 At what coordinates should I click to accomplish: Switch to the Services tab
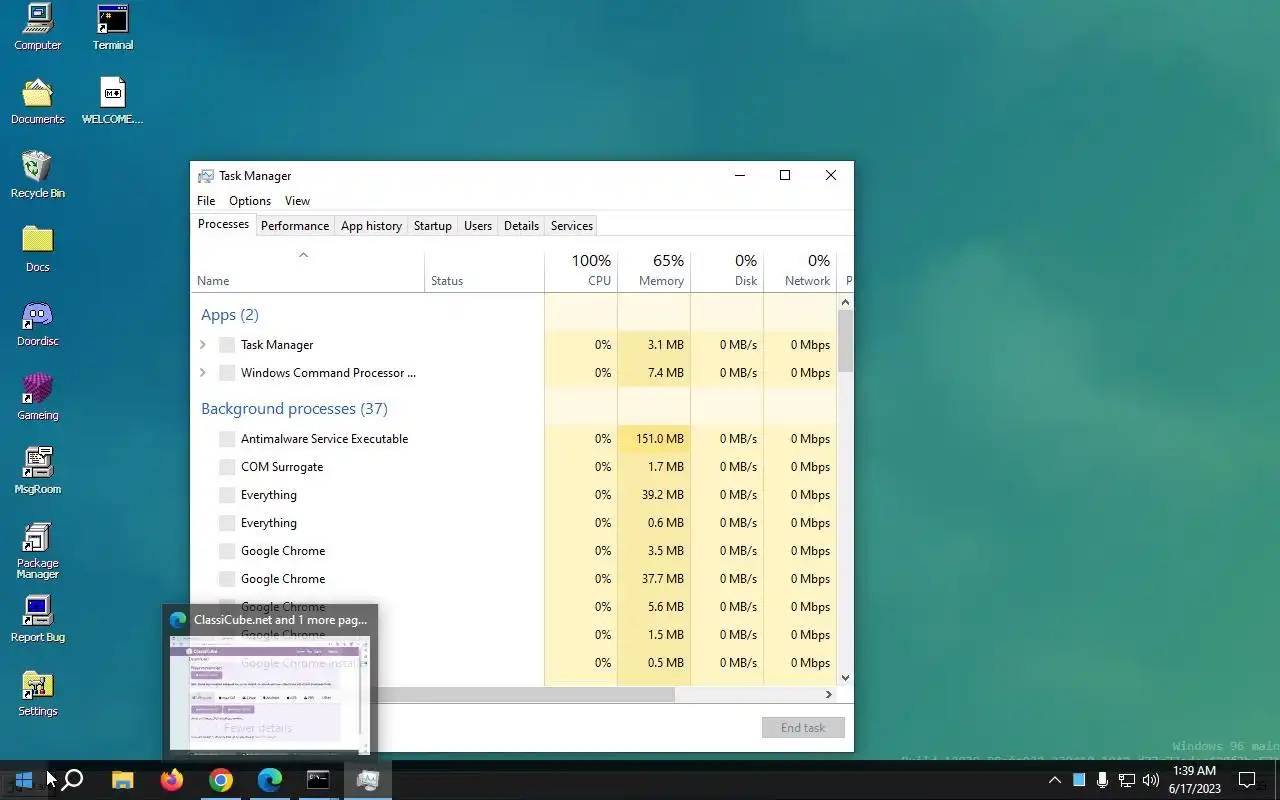(572, 226)
